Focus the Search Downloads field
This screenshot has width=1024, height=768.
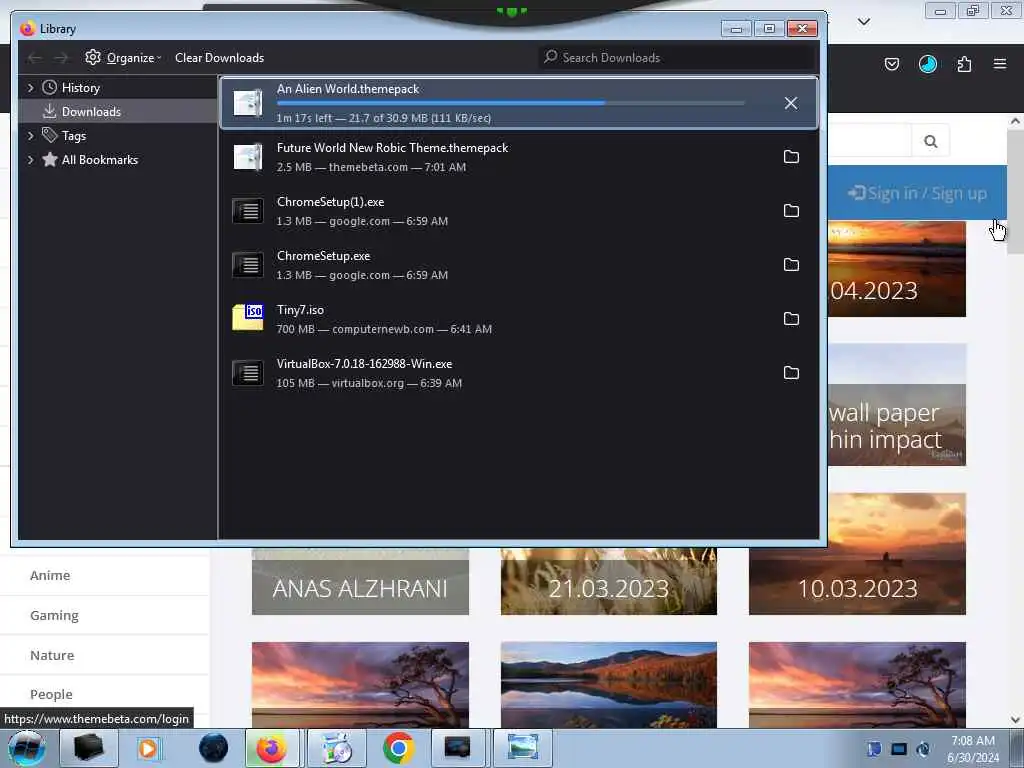[x=676, y=57]
